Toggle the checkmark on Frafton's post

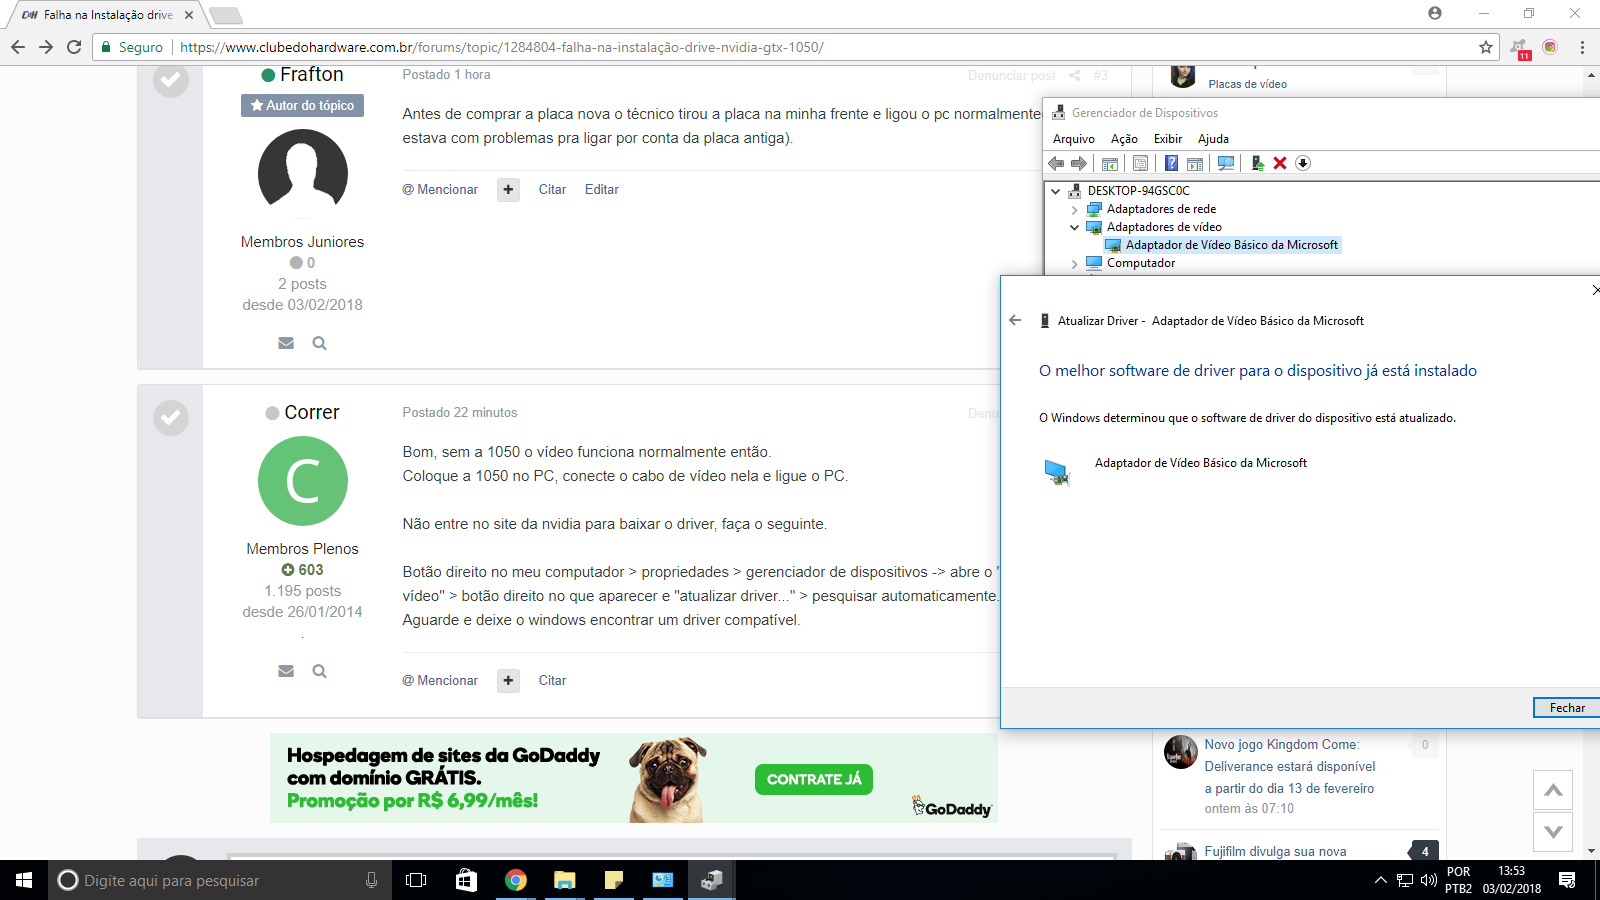[171, 80]
